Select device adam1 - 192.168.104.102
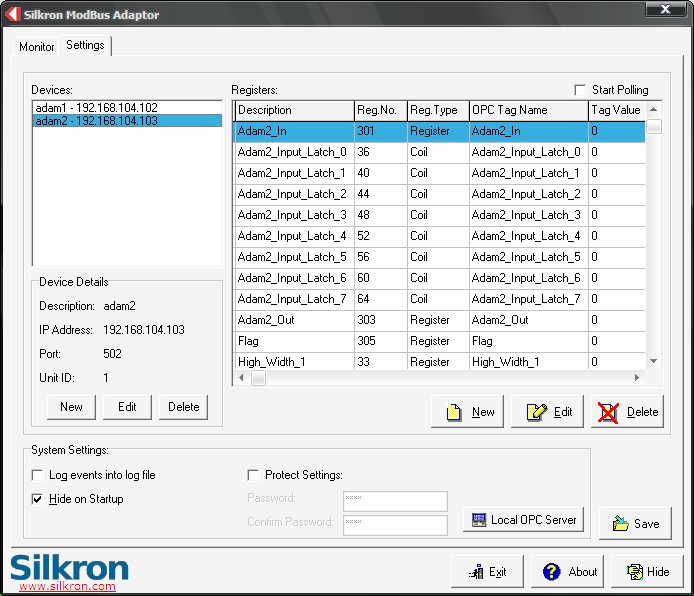This screenshot has height=596, width=694. pos(127,108)
